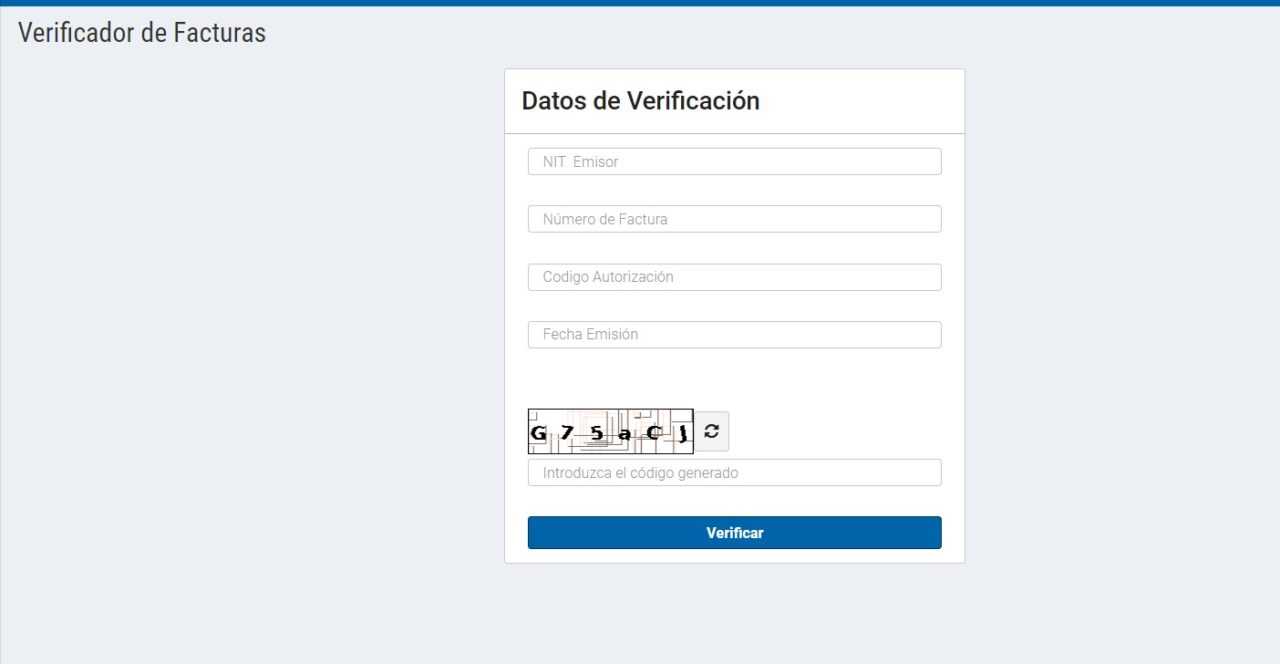This screenshot has width=1280, height=664.
Task: Submit the form using Verificar
Action: click(734, 533)
